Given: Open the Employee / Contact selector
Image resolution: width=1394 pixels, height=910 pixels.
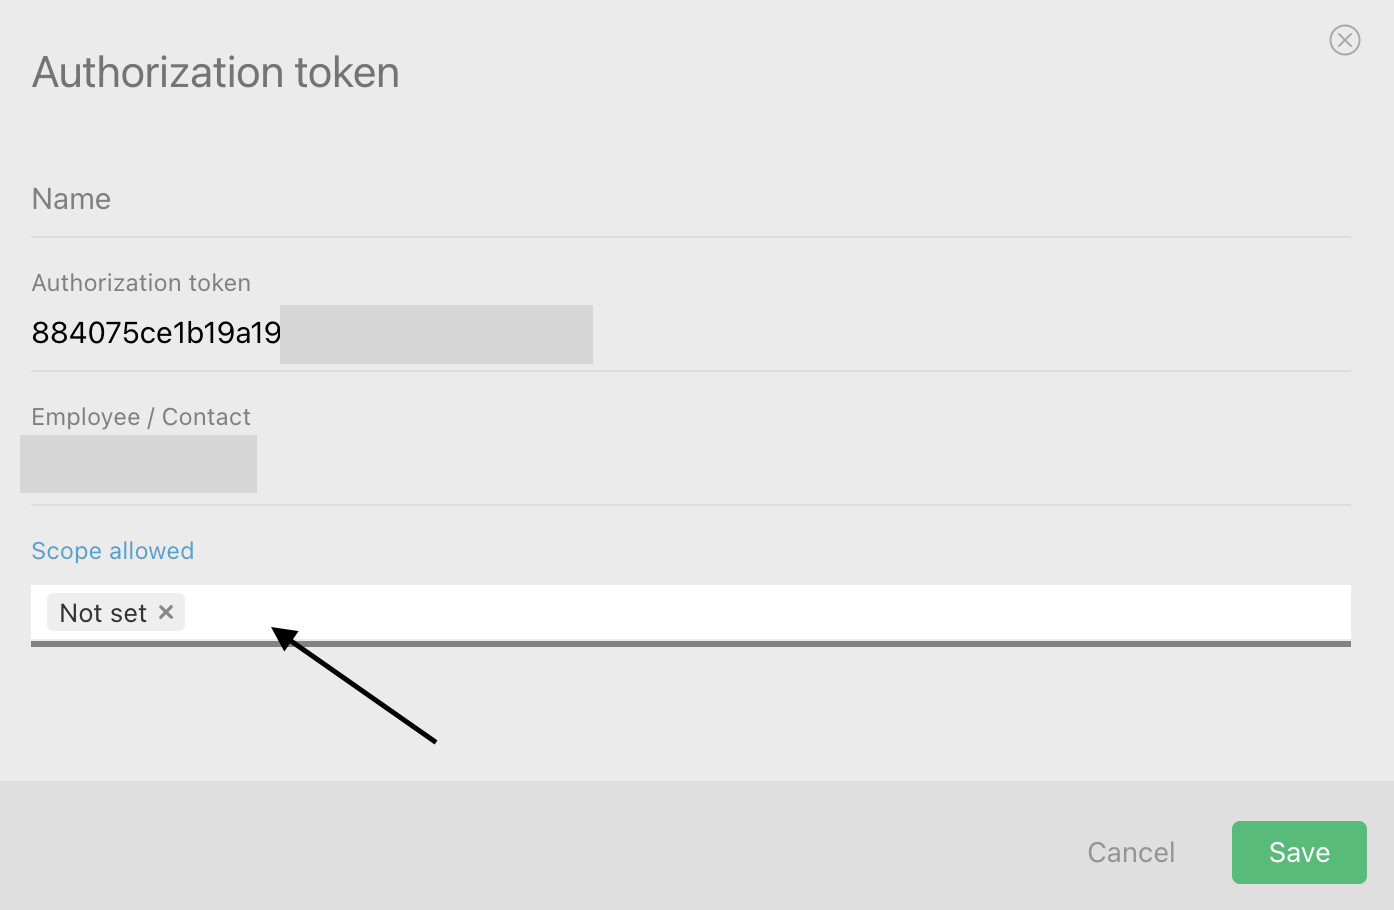Looking at the screenshot, I should [690, 465].
